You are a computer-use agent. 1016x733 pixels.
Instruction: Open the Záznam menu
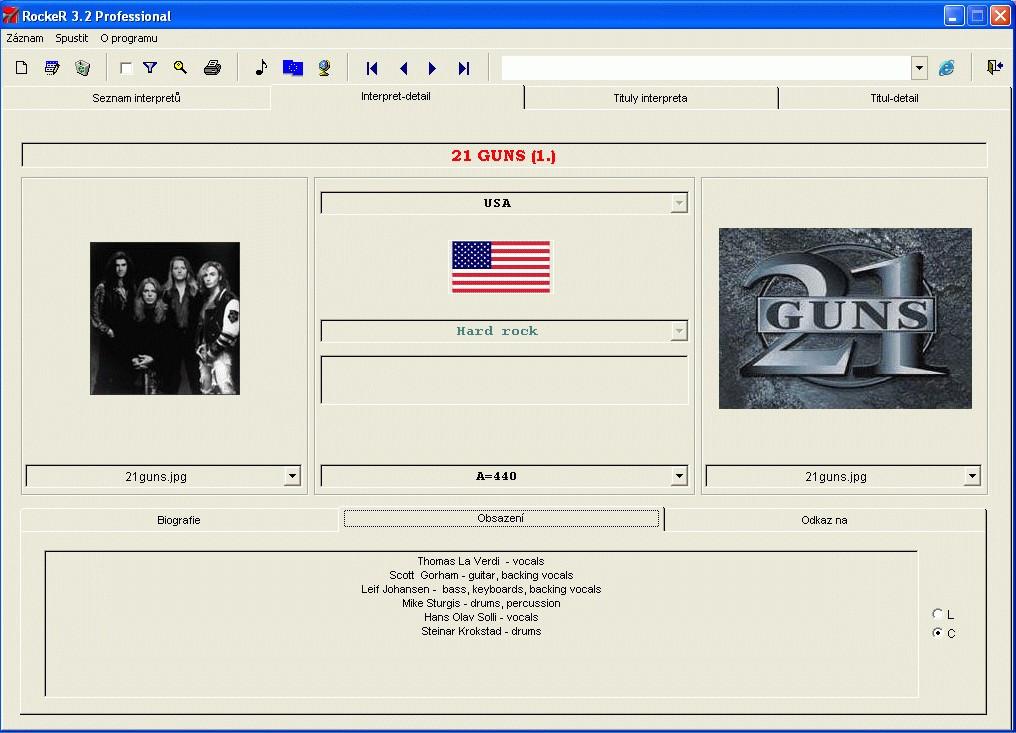point(25,38)
